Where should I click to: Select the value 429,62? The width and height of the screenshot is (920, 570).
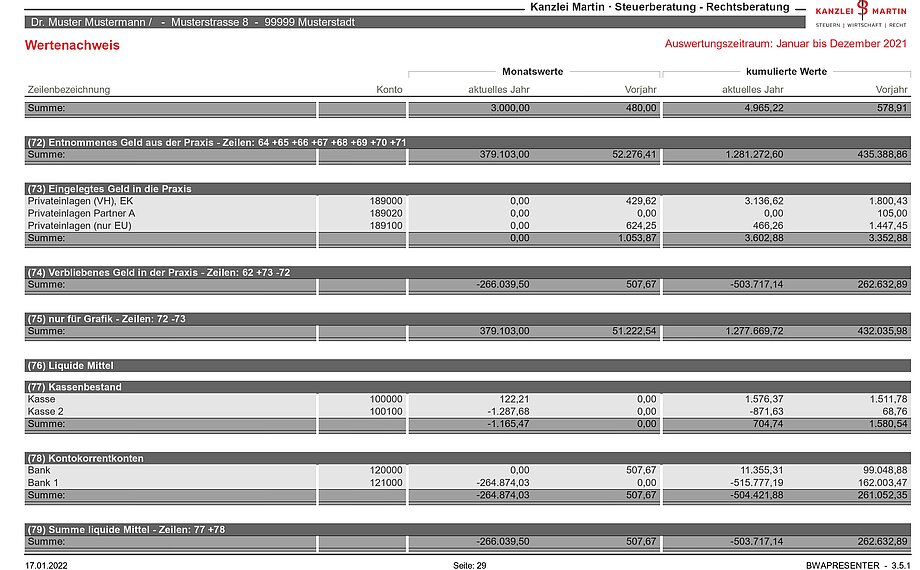(641, 201)
